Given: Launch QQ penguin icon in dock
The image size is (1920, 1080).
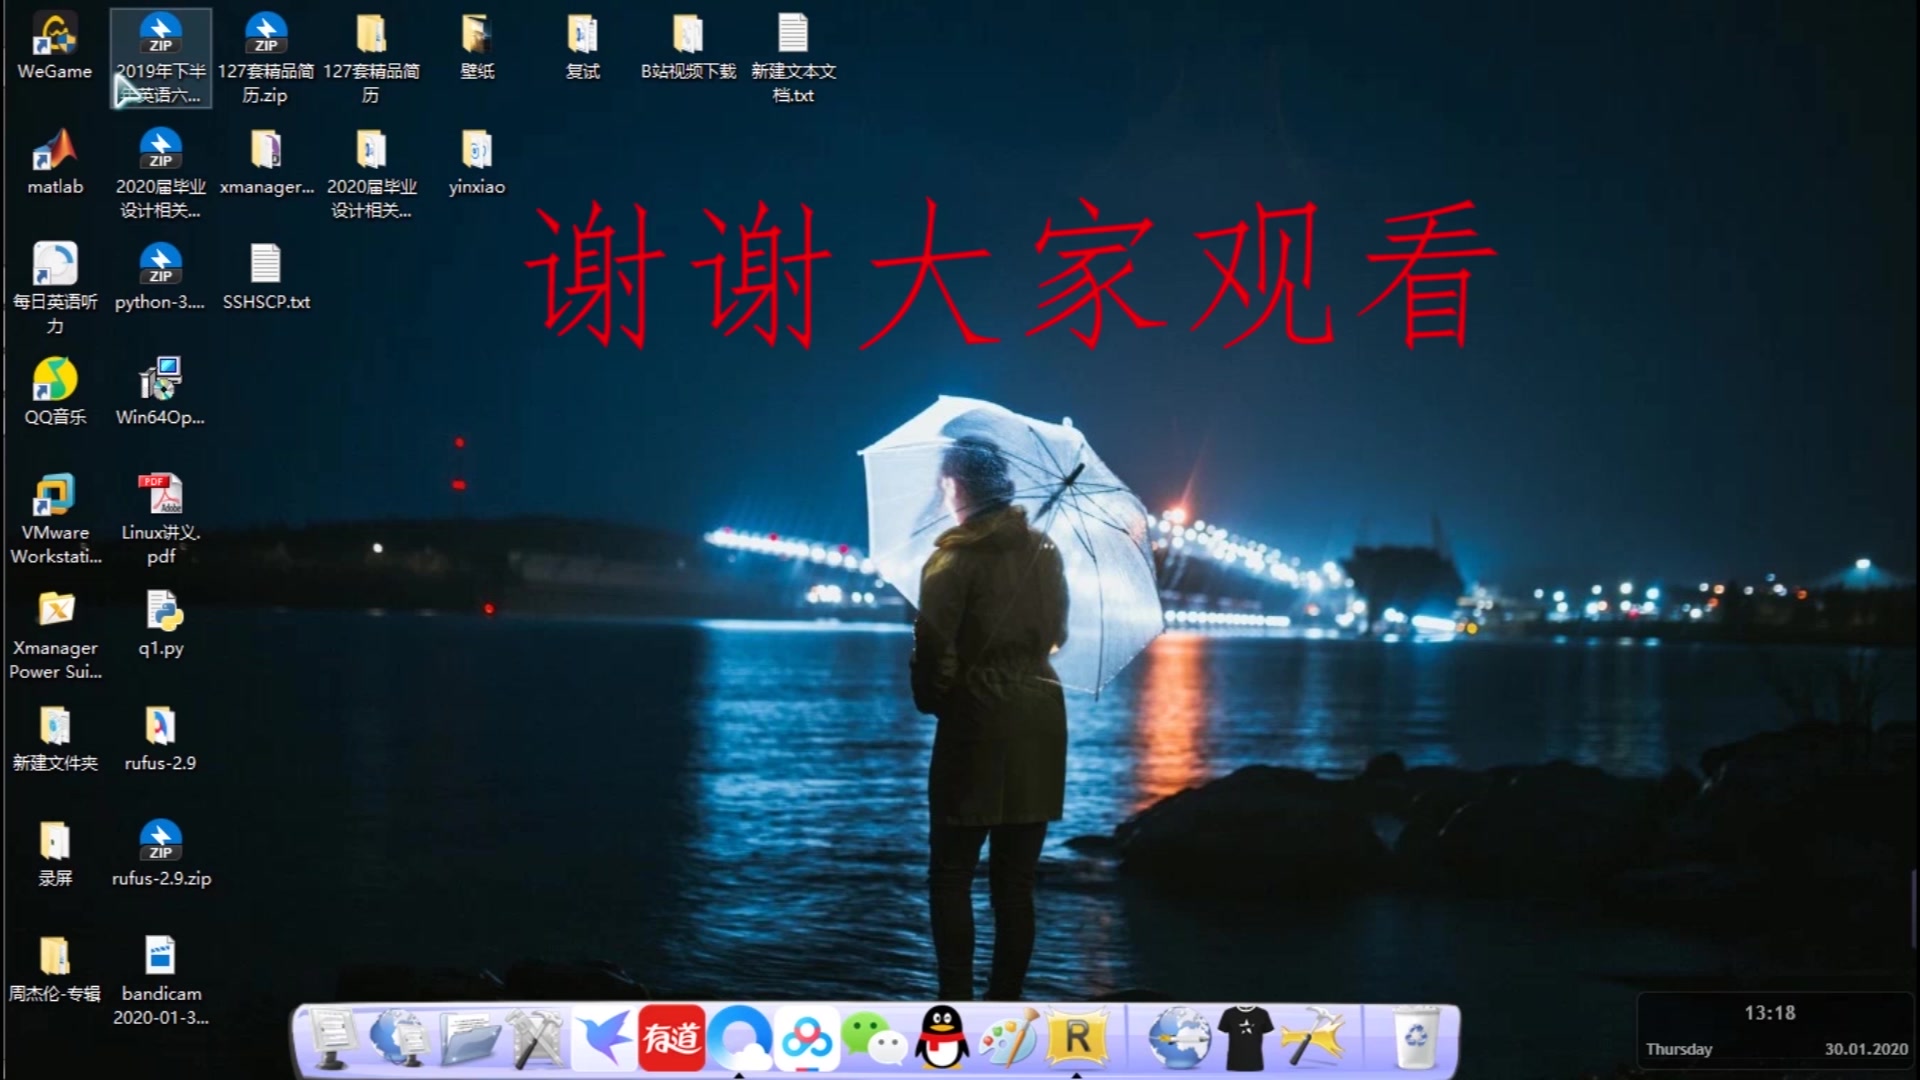Looking at the screenshot, I should pos(942,1038).
